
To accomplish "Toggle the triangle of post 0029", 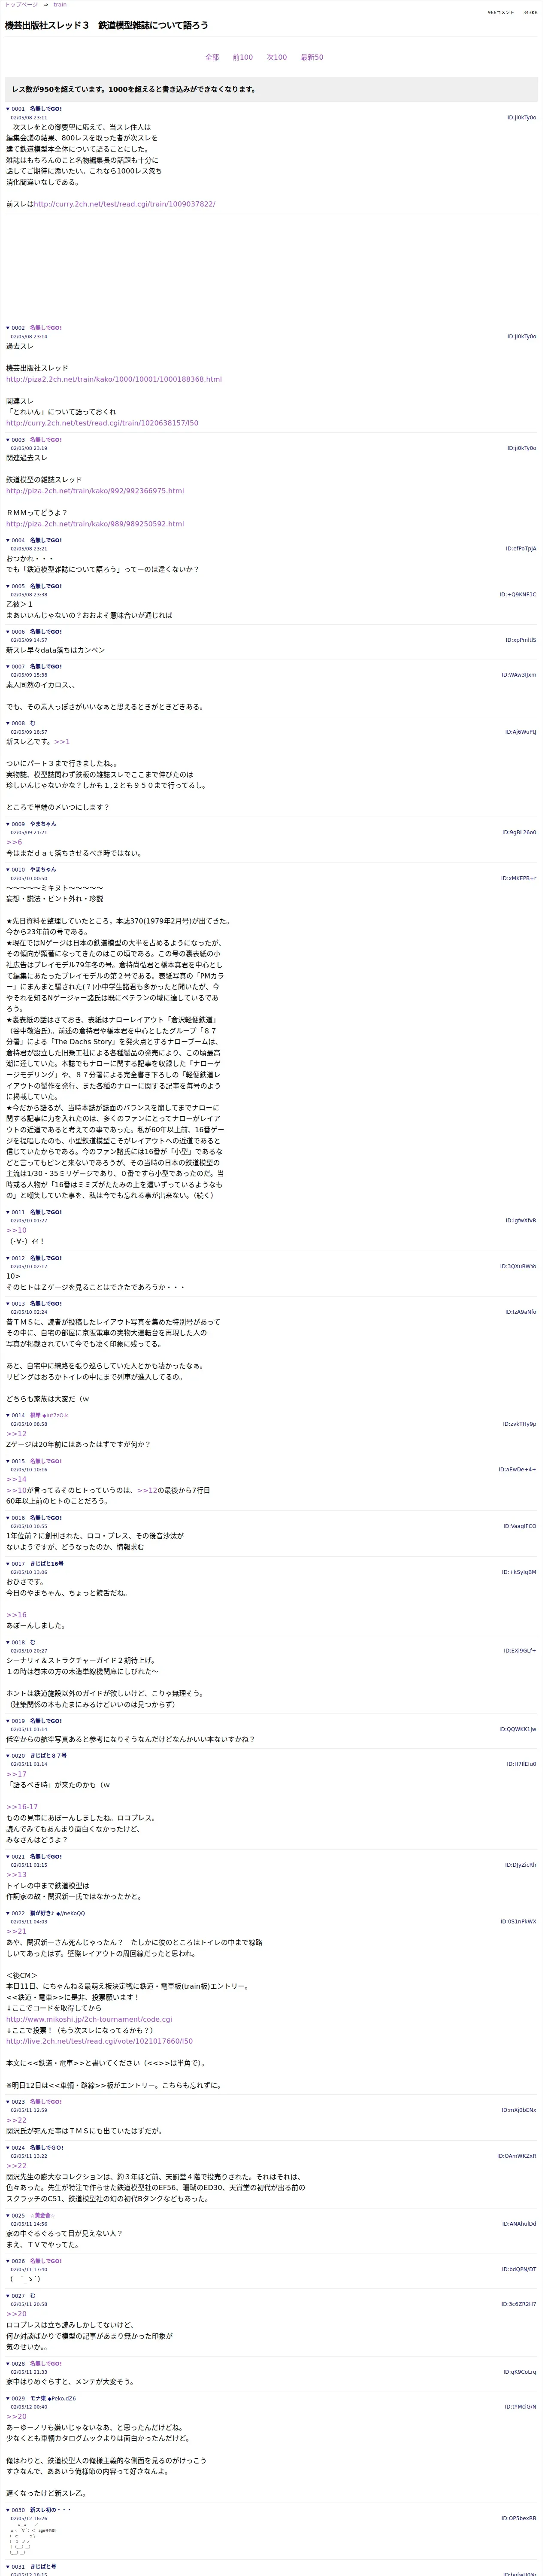I will point(8,2399).
